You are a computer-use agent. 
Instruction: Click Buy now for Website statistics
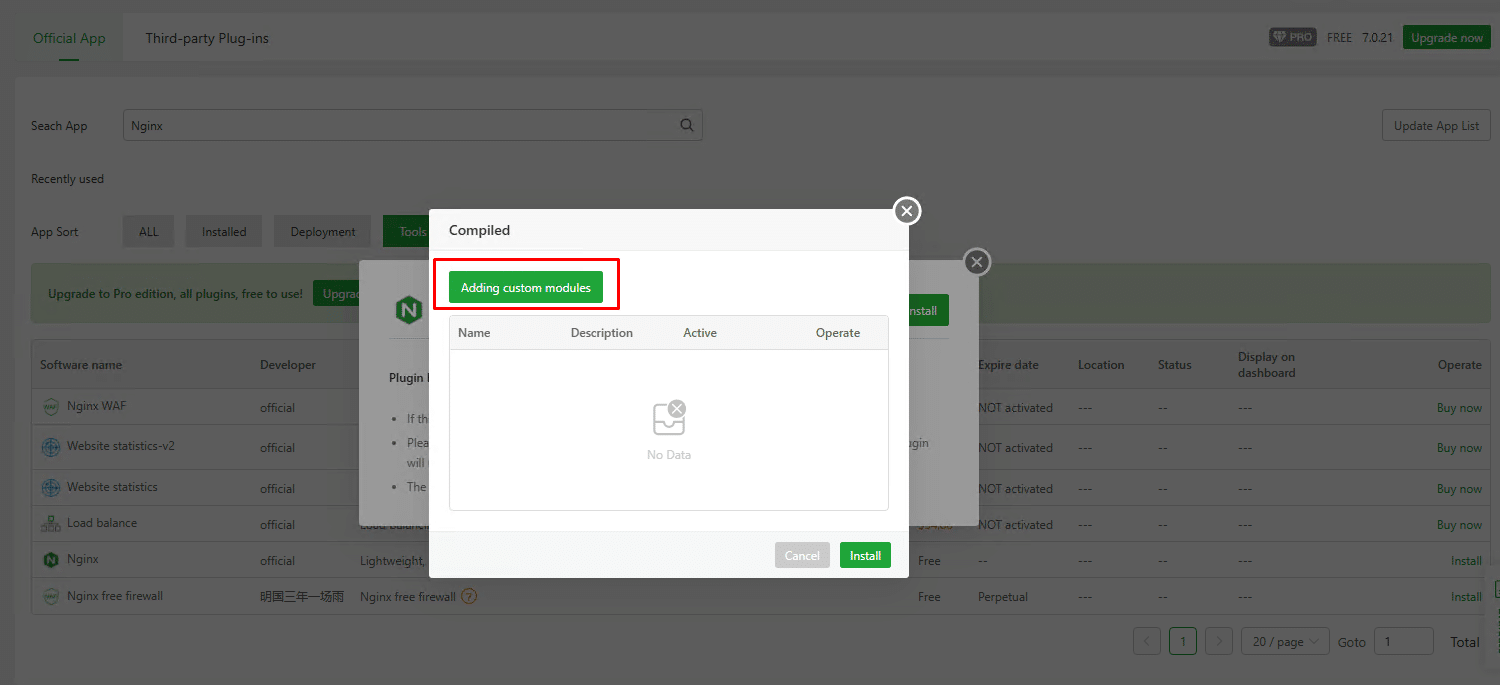point(1459,489)
